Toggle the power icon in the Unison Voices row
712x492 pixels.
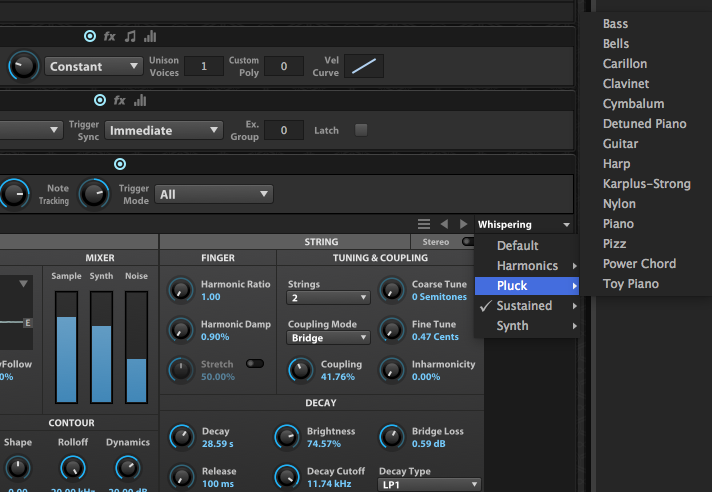[x=90, y=36]
